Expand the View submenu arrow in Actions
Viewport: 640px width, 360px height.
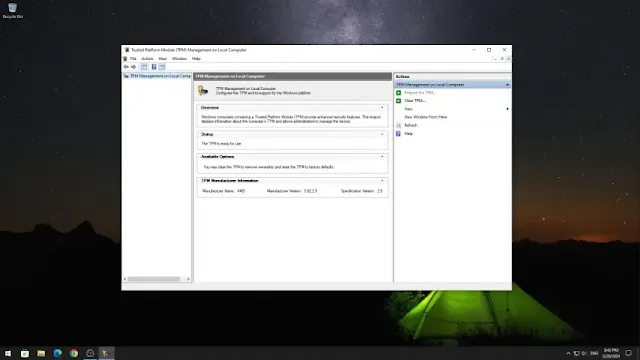[507, 109]
